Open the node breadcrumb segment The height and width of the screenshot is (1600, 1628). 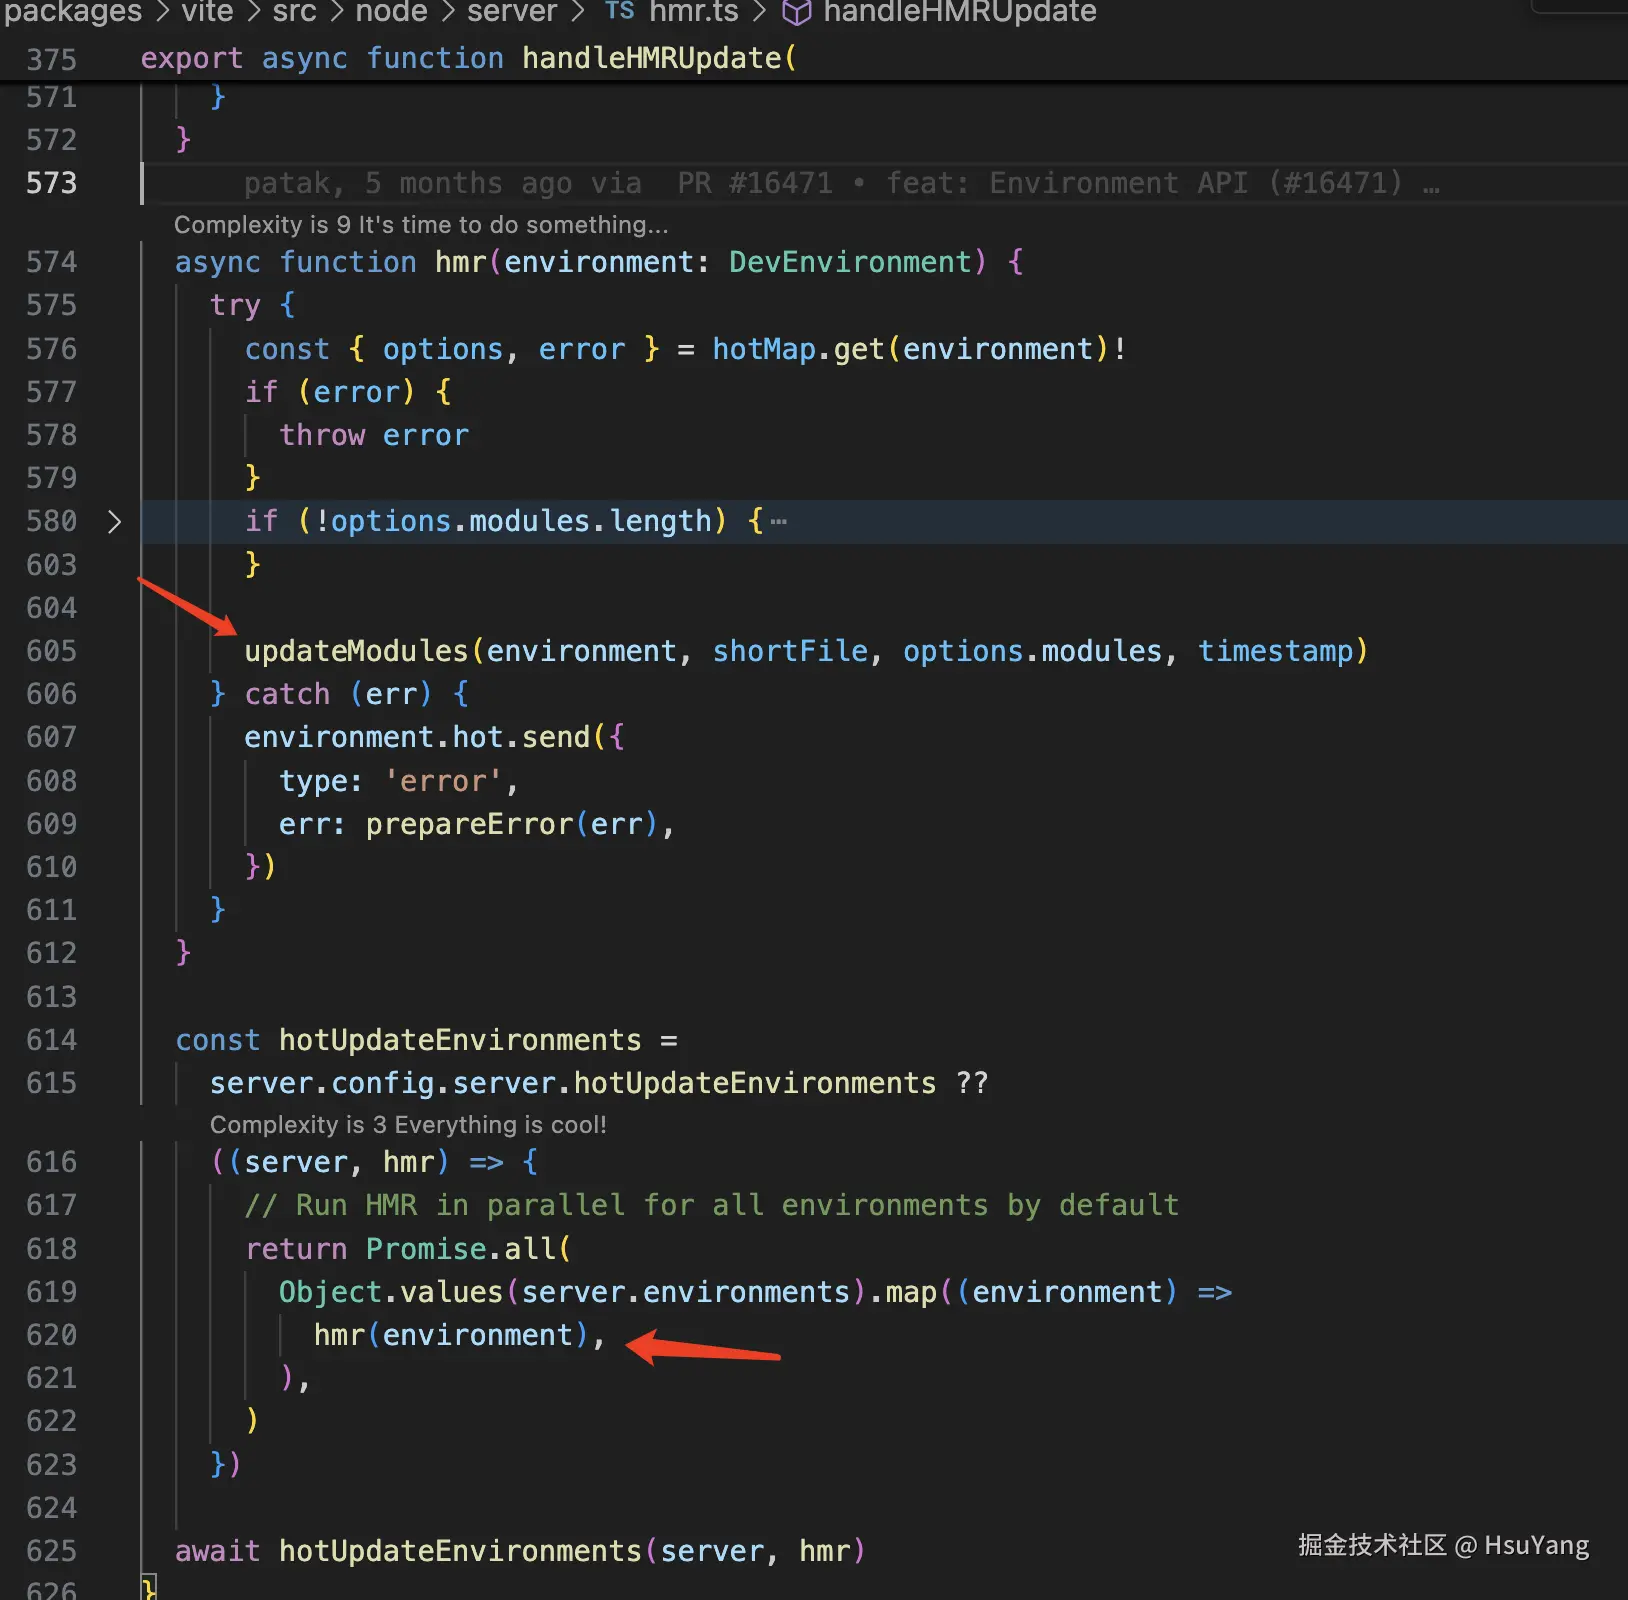pyautogui.click(x=391, y=12)
